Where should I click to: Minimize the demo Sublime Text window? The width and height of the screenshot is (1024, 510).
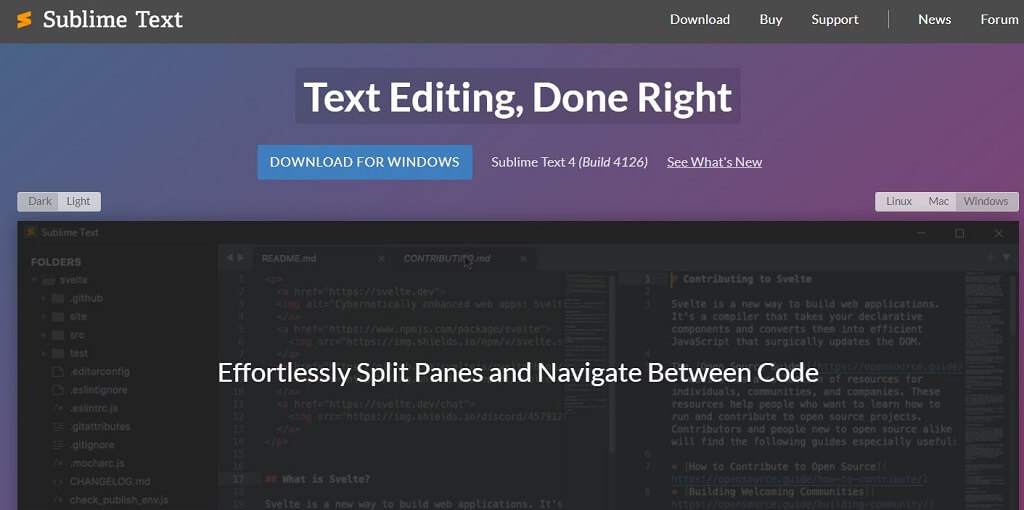pos(921,233)
